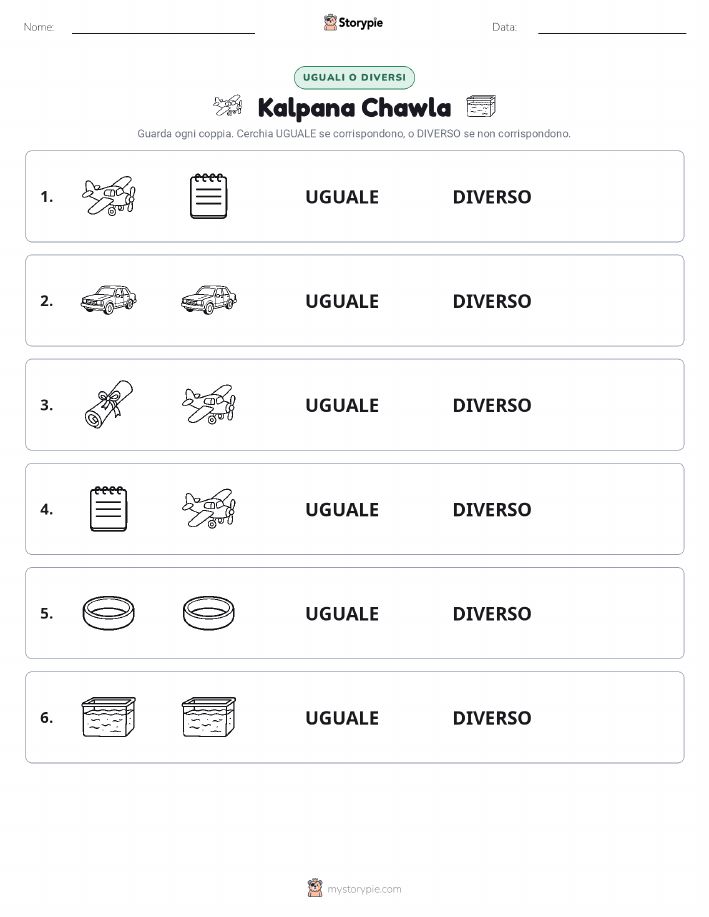The width and height of the screenshot is (709, 917).
Task: Select DIVERSO for question 4
Action: 492,509
